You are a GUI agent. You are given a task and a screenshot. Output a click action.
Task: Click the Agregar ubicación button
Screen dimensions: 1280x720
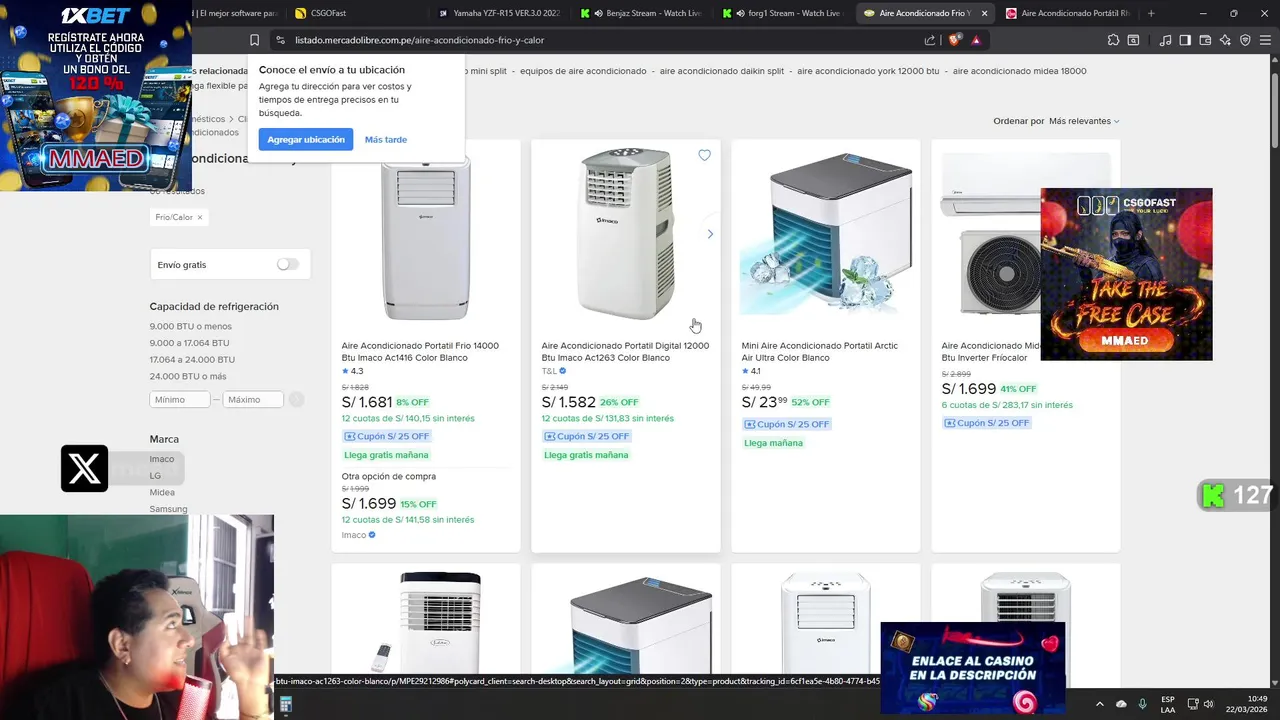point(306,140)
